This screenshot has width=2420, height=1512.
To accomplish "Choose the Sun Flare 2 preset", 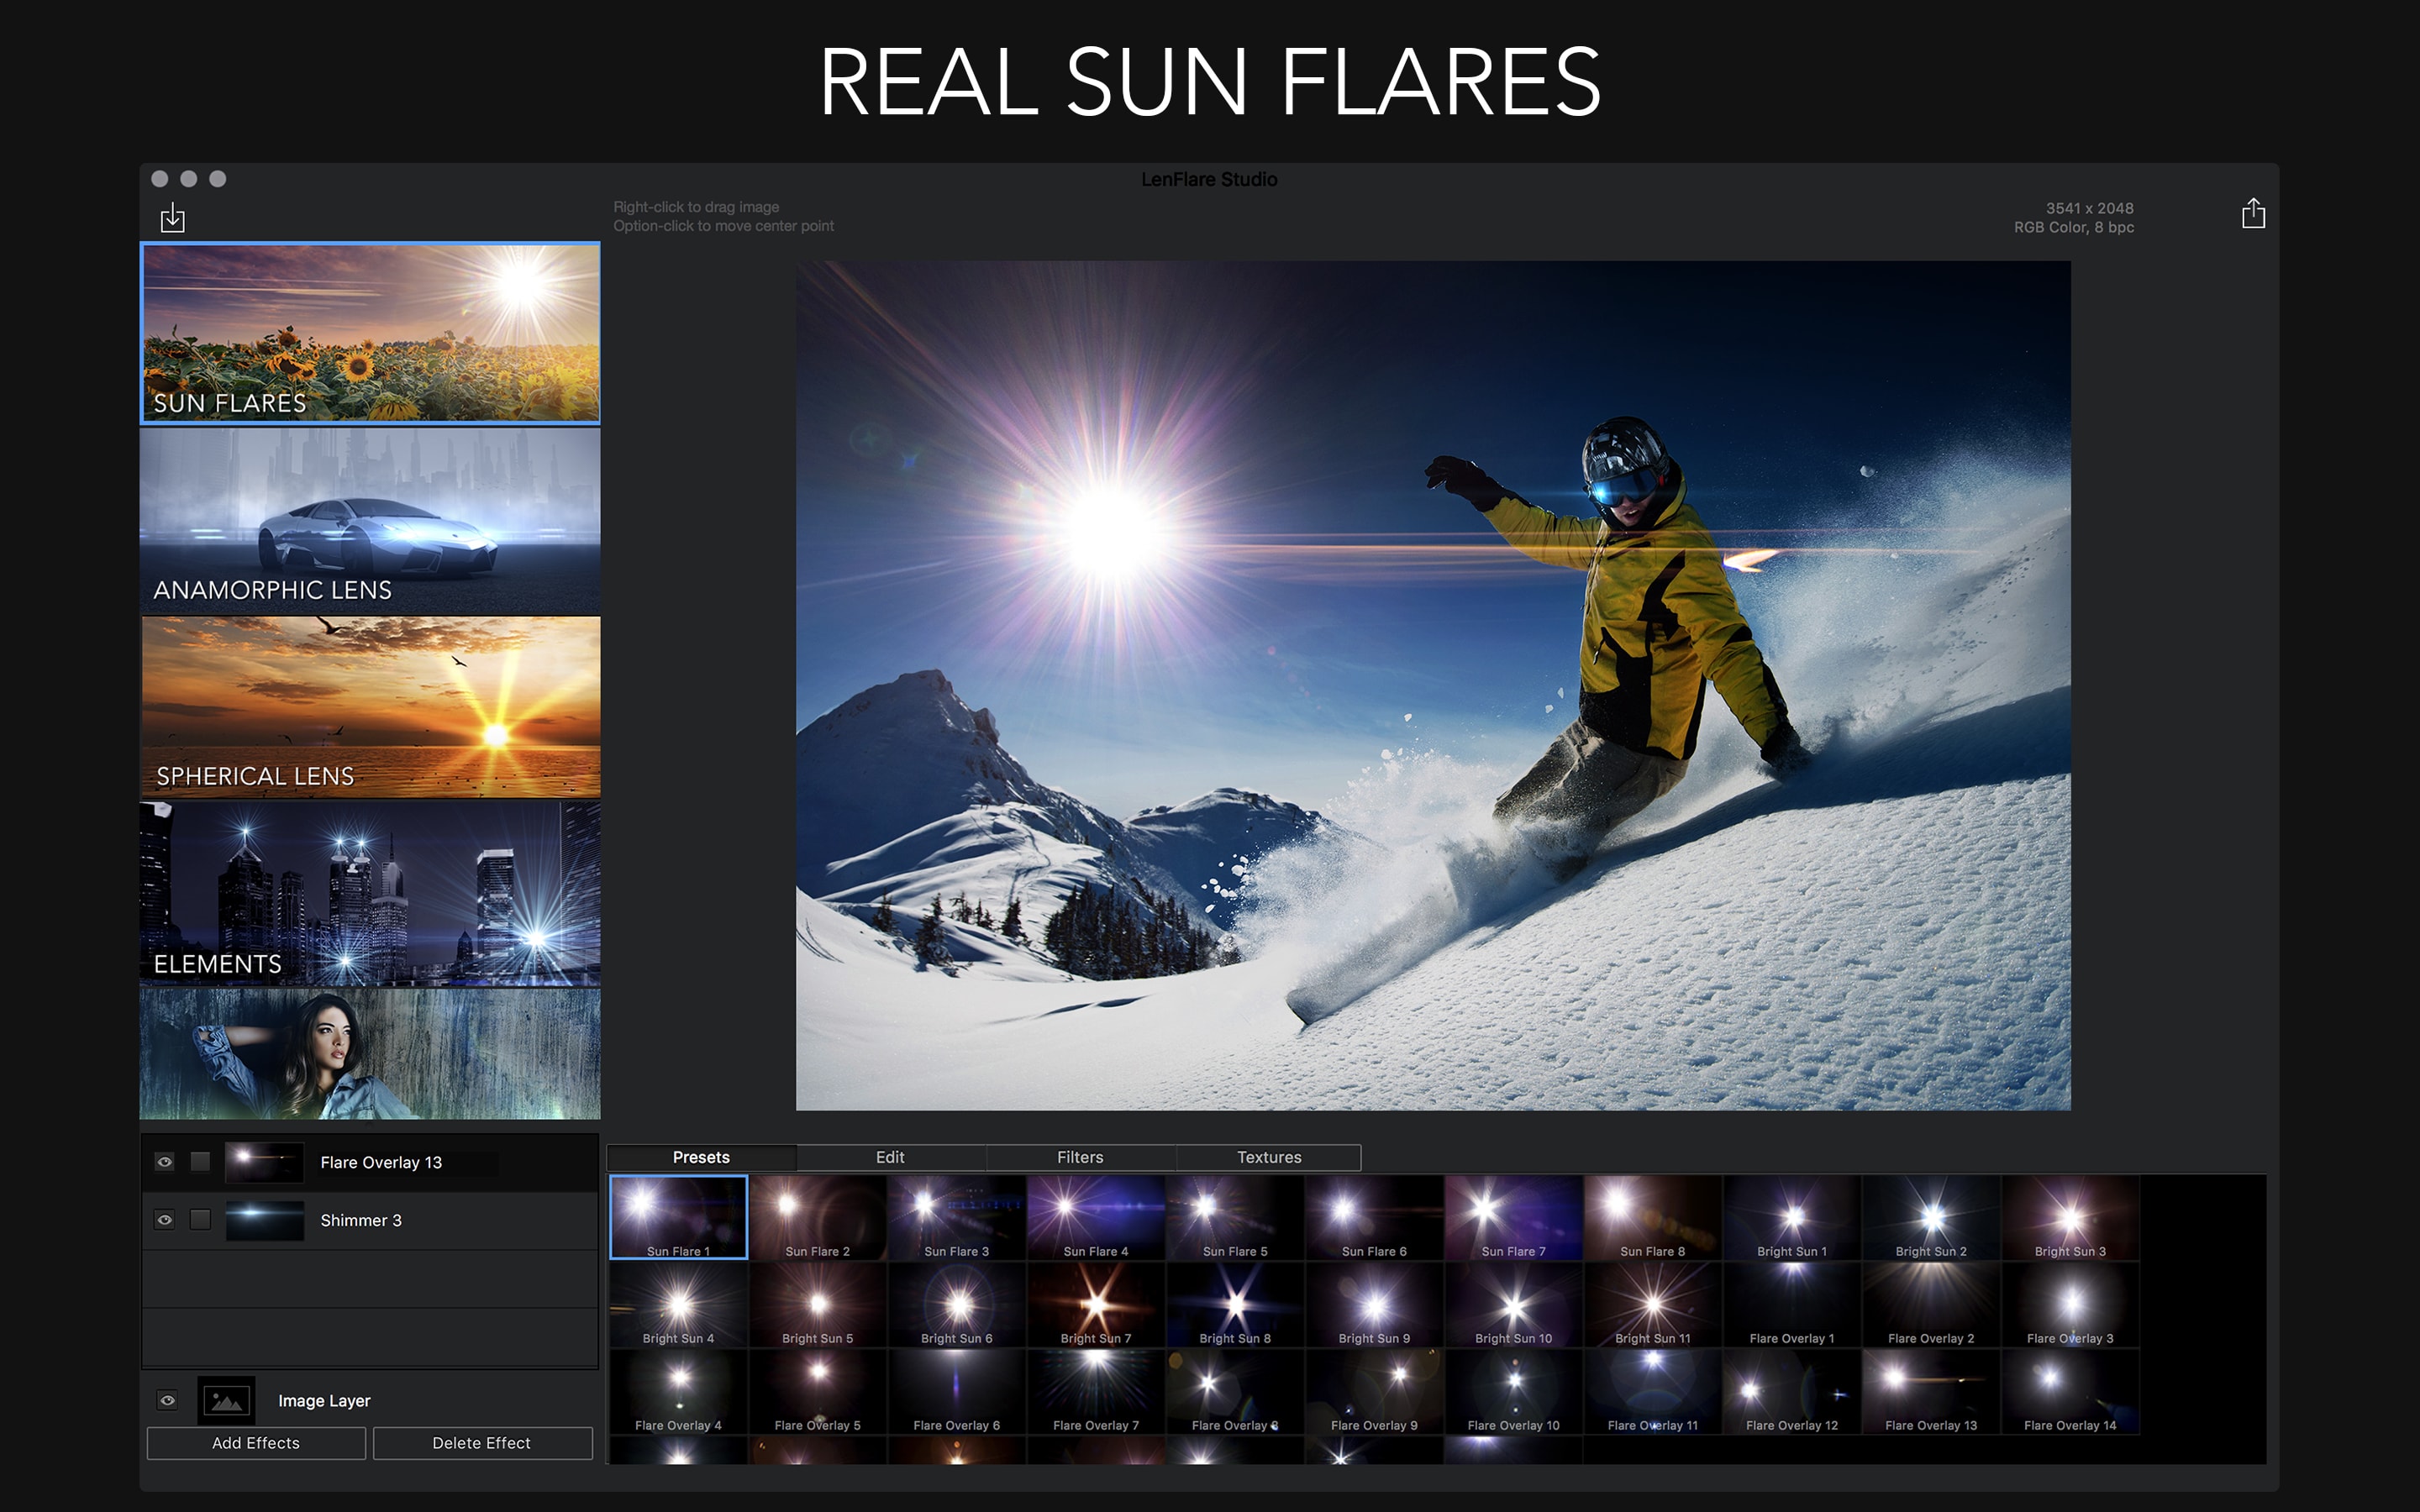I will pos(818,1217).
